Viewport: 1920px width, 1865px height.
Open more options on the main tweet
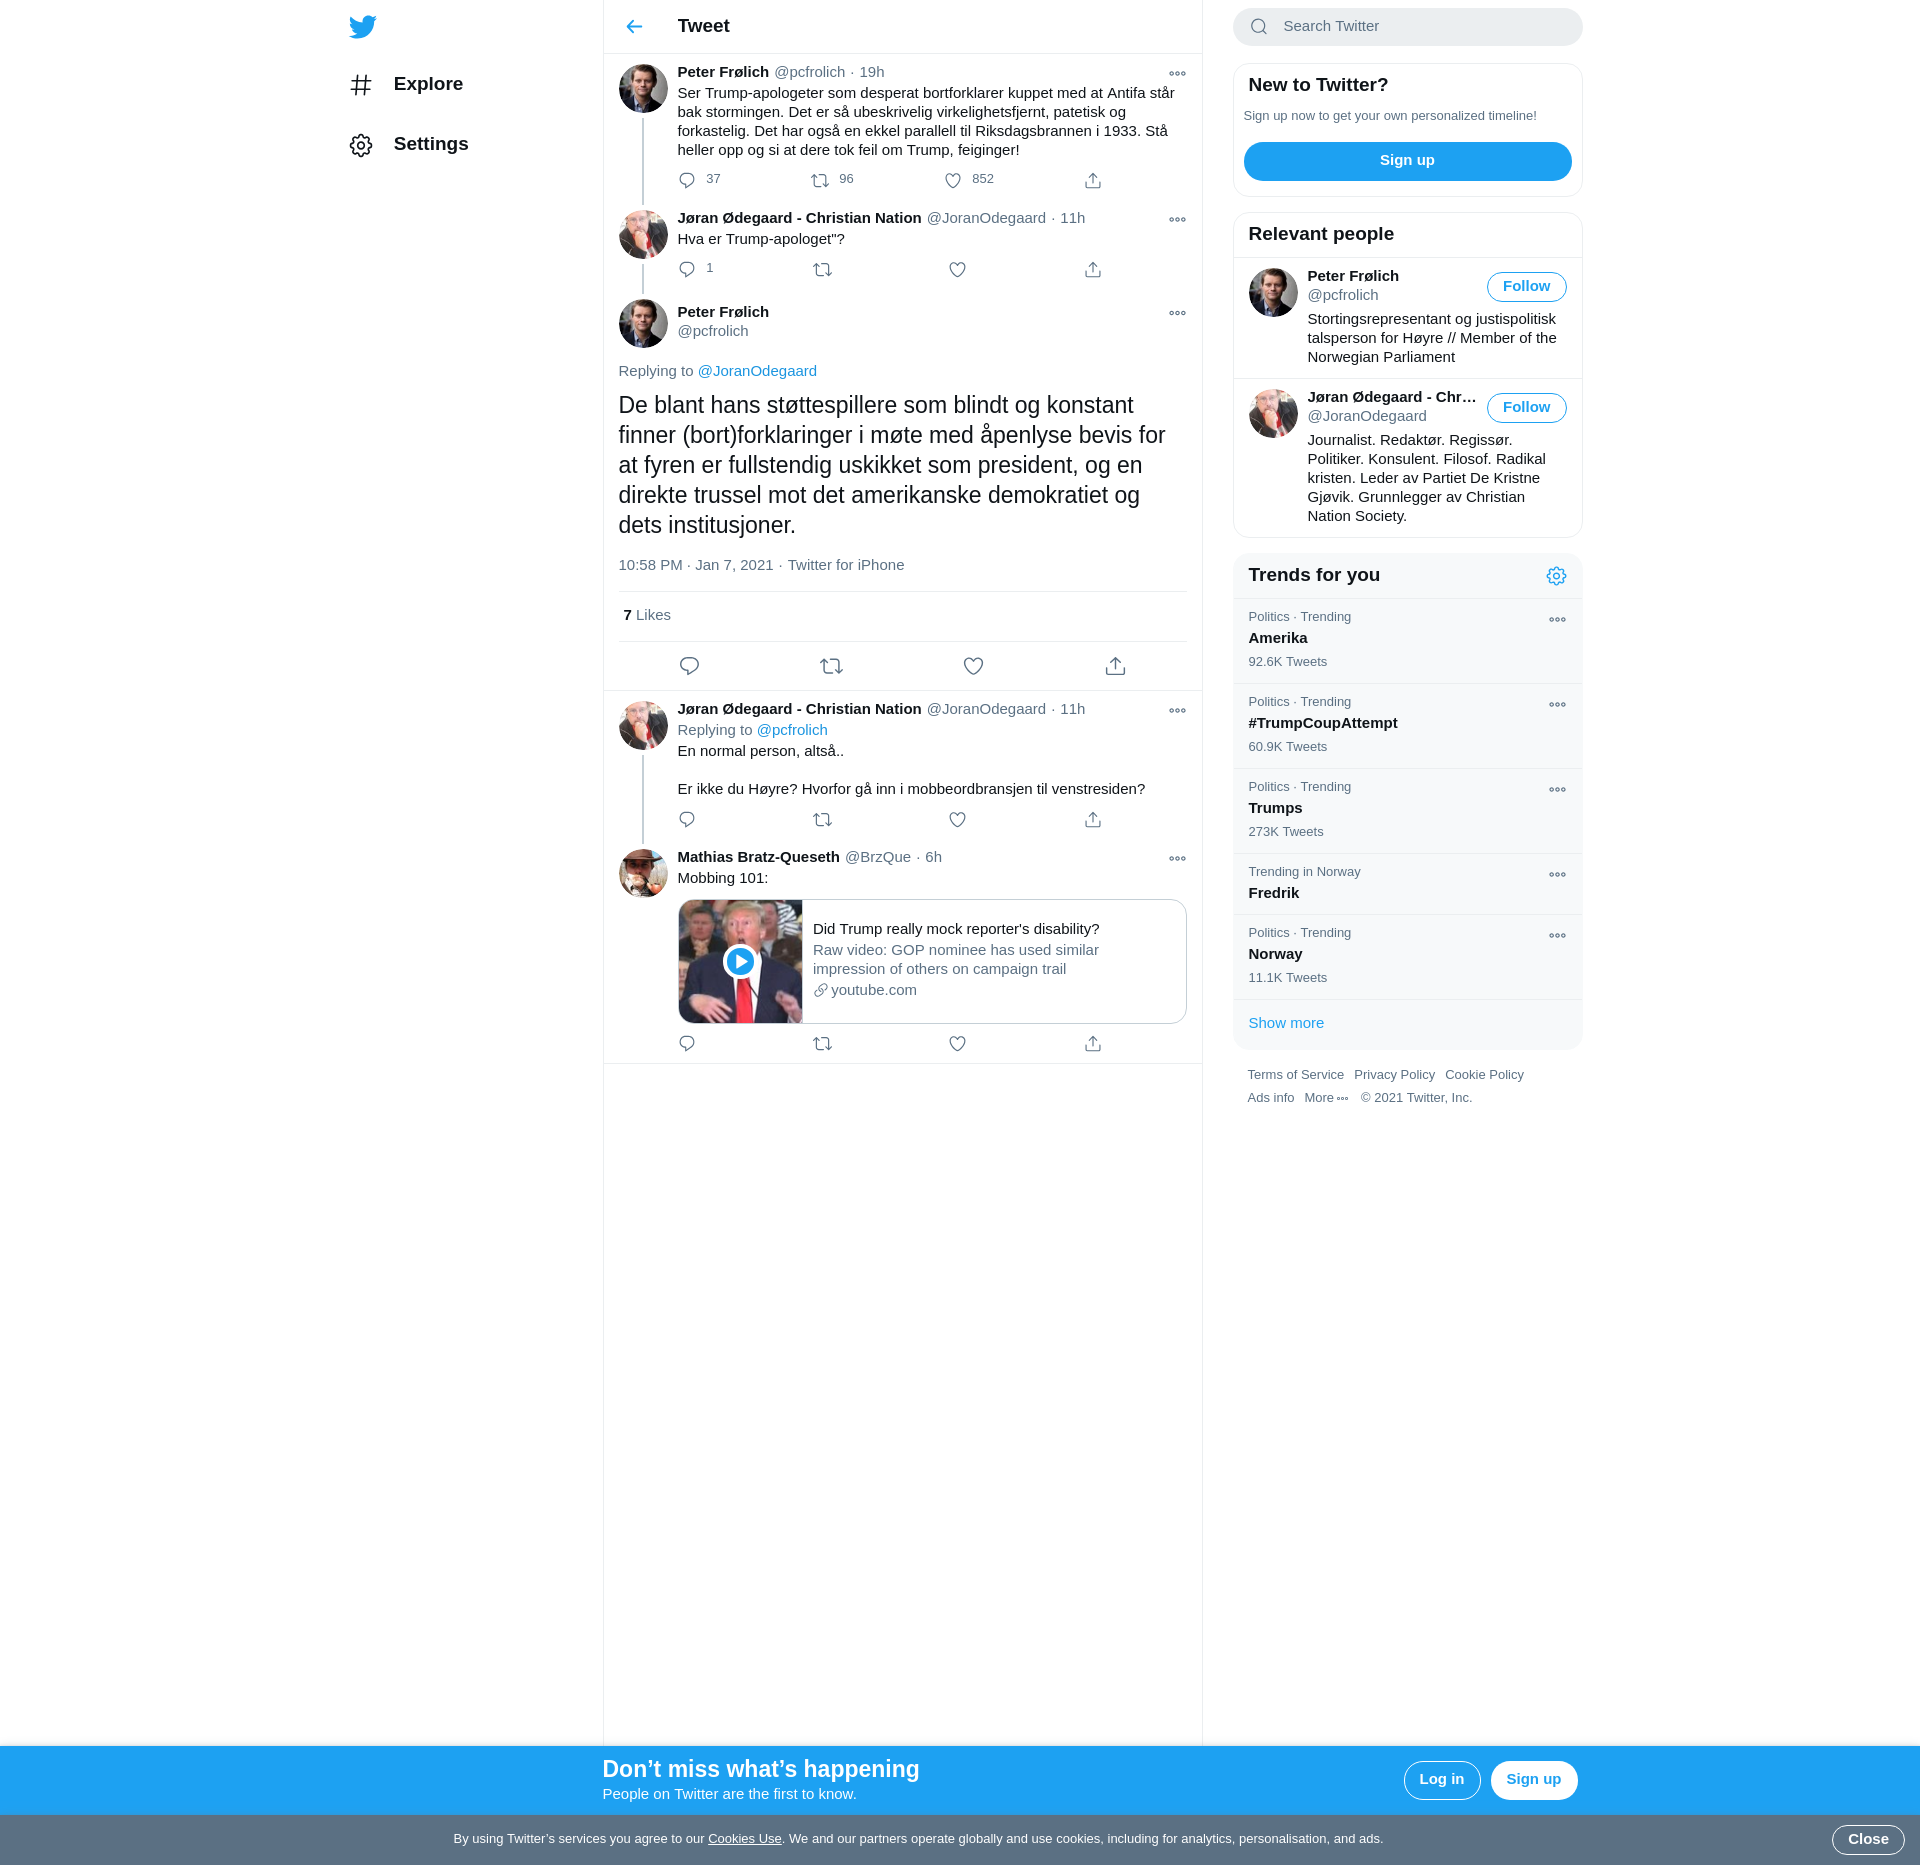[x=1177, y=313]
